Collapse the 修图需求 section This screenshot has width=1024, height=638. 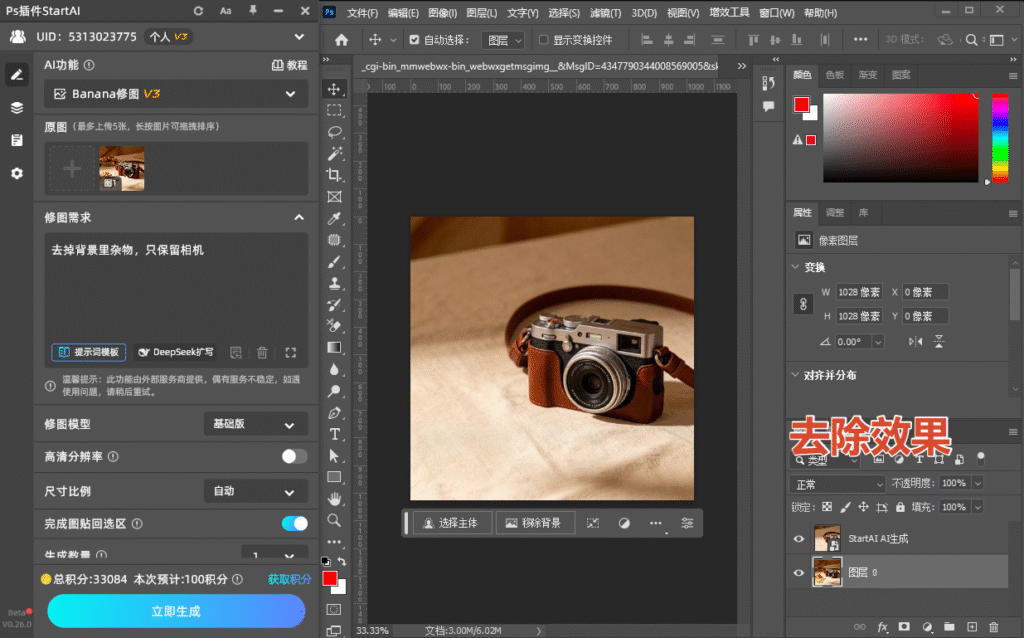[x=299, y=217]
